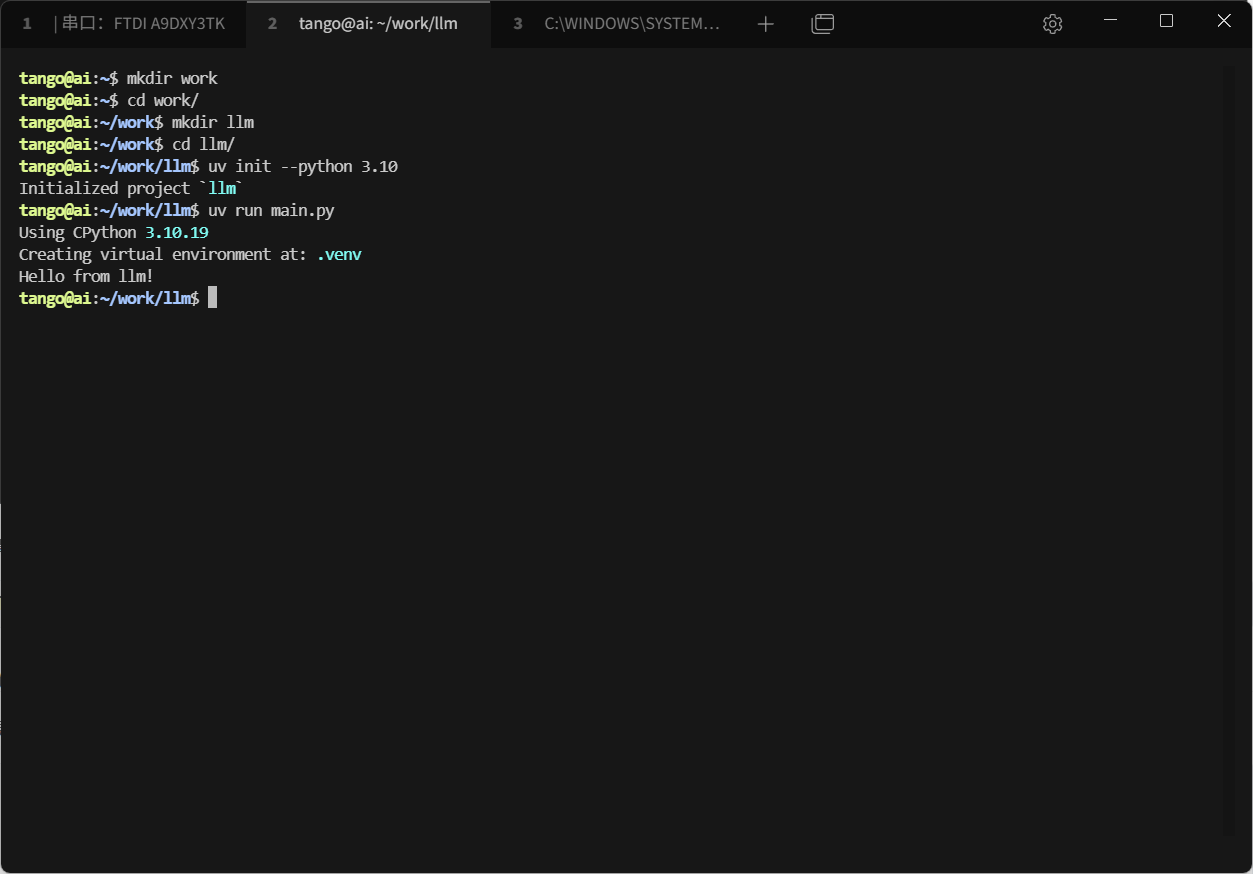This screenshot has height=874, width=1253.
Task: Click the 'Using CPython' output text
Action: [x=77, y=232]
